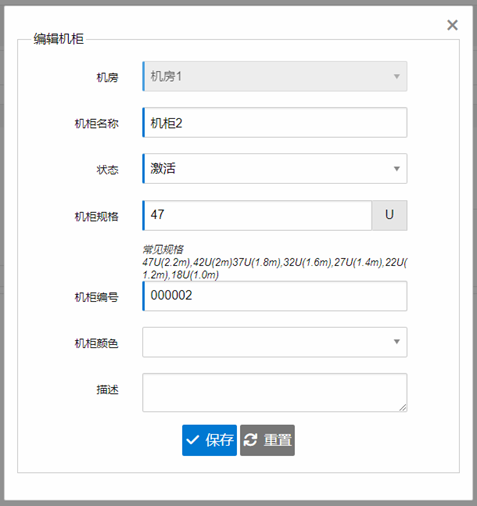Click the 机柜颜色 label
This screenshot has height=506, width=477.
tap(96, 343)
